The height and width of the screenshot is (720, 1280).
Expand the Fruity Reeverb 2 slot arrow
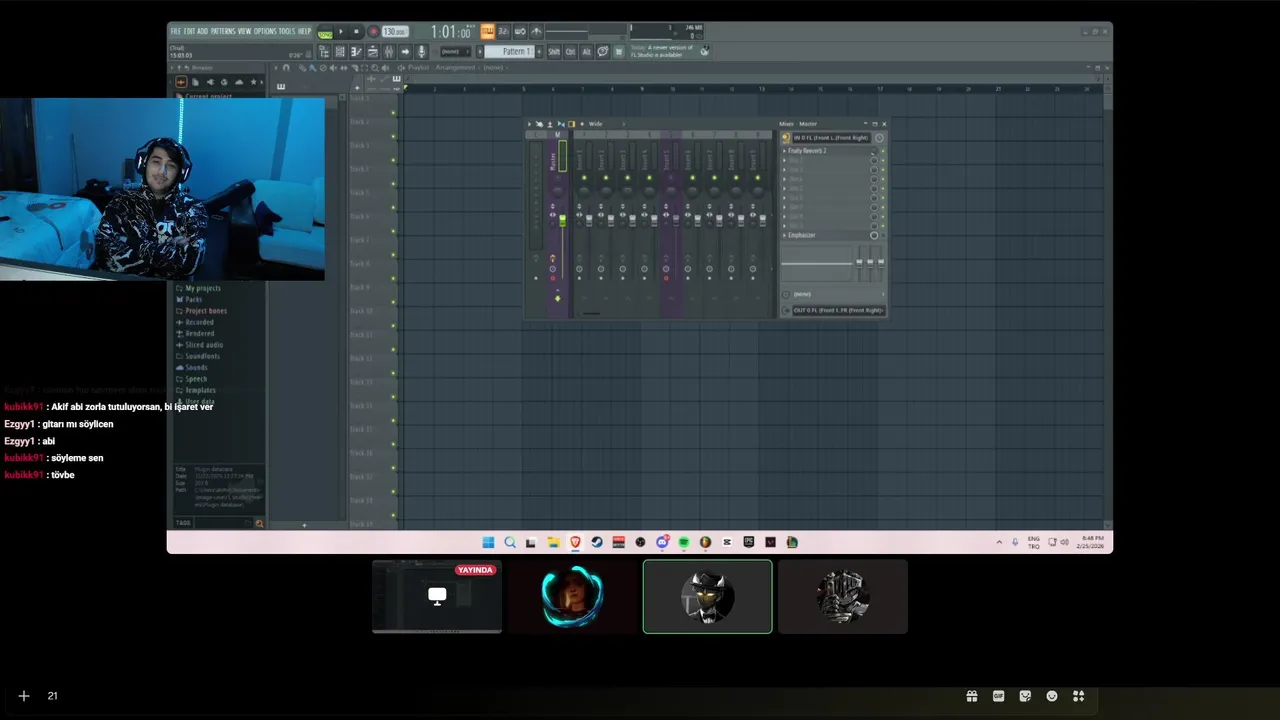pos(784,151)
